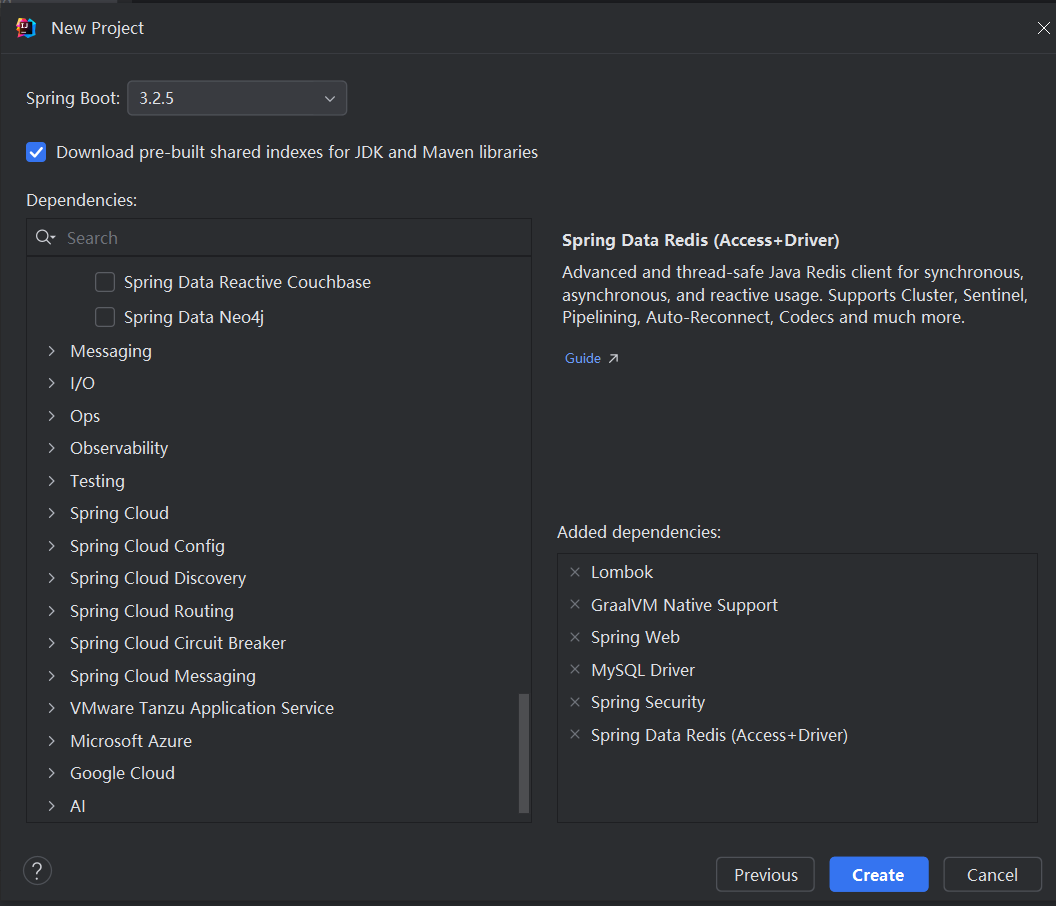Select GraalVM Native Support text entry
Screen dimensions: 1056x906
[684, 605]
